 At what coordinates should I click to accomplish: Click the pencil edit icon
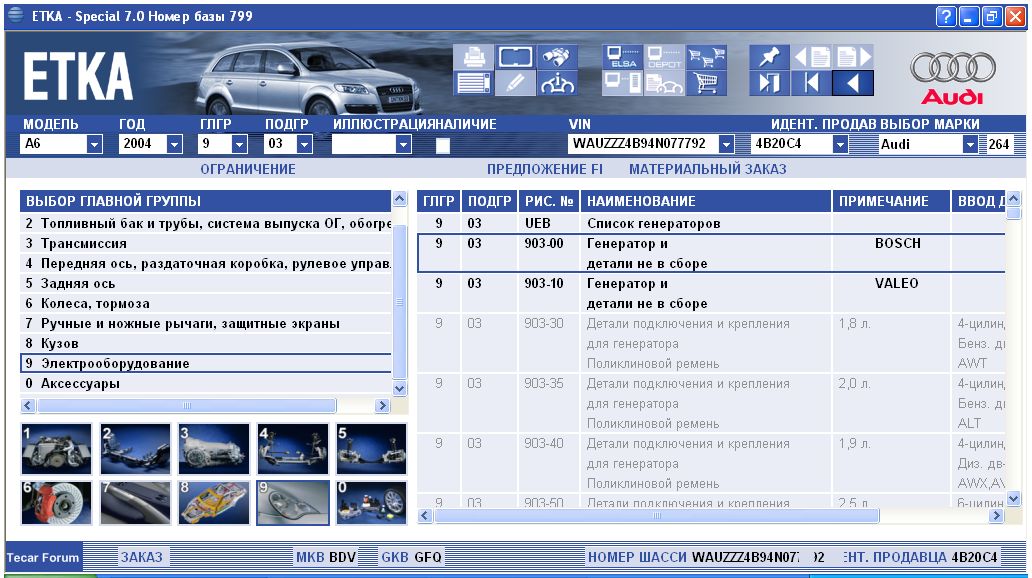pos(515,84)
